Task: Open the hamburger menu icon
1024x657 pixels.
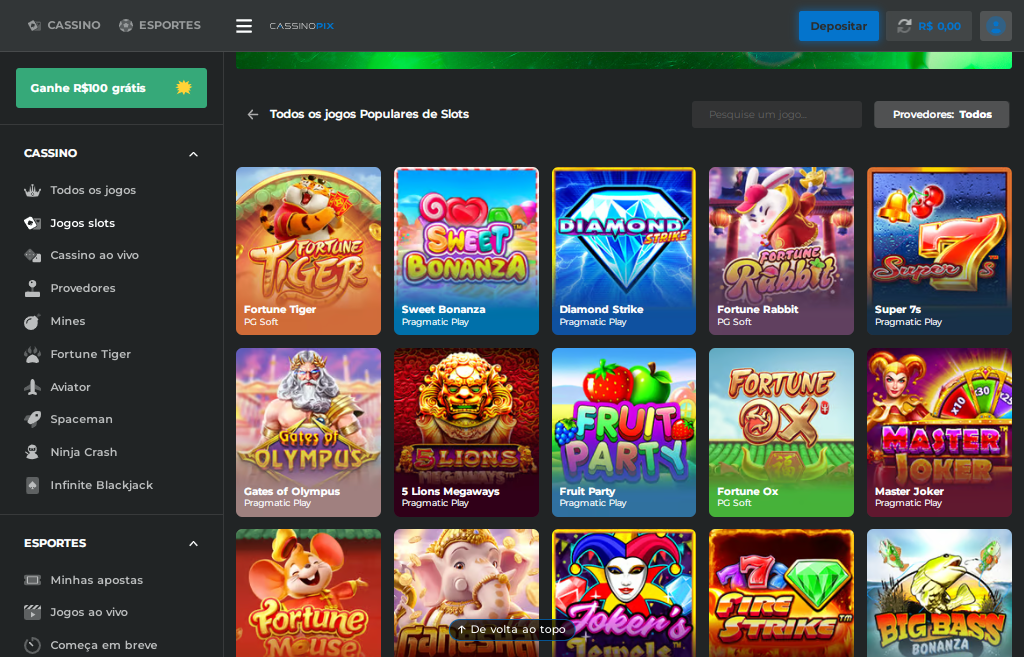Action: (244, 26)
